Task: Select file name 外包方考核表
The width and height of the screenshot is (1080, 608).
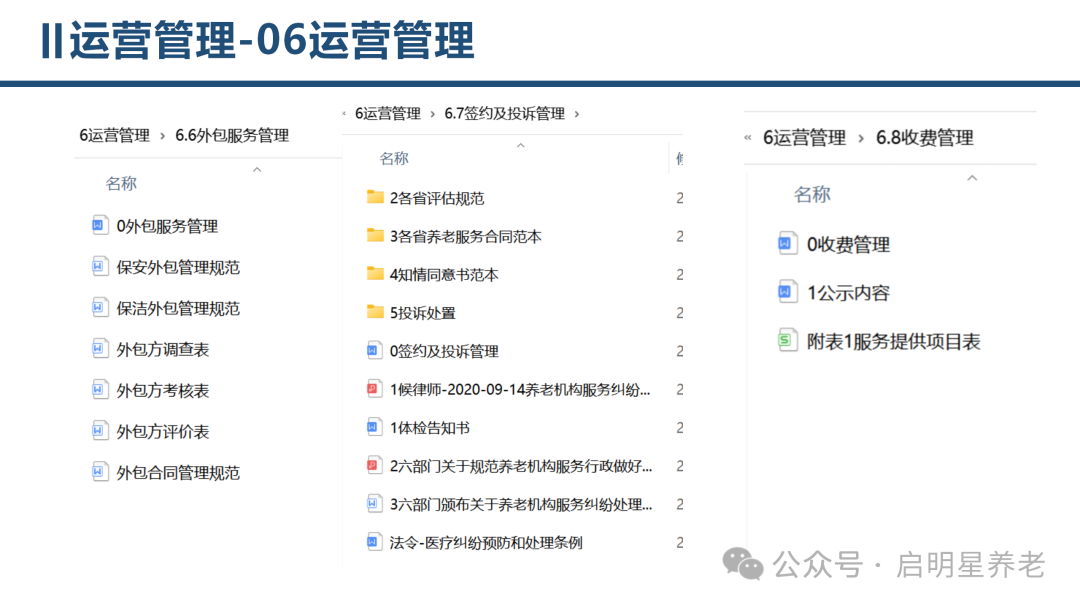Action: [163, 391]
